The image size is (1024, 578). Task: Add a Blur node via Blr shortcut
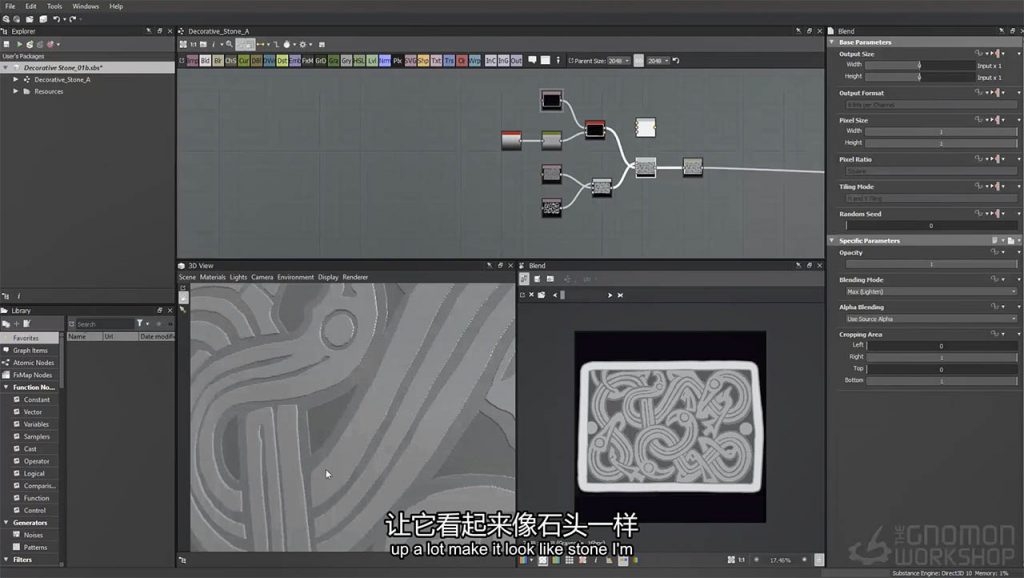click(218, 61)
